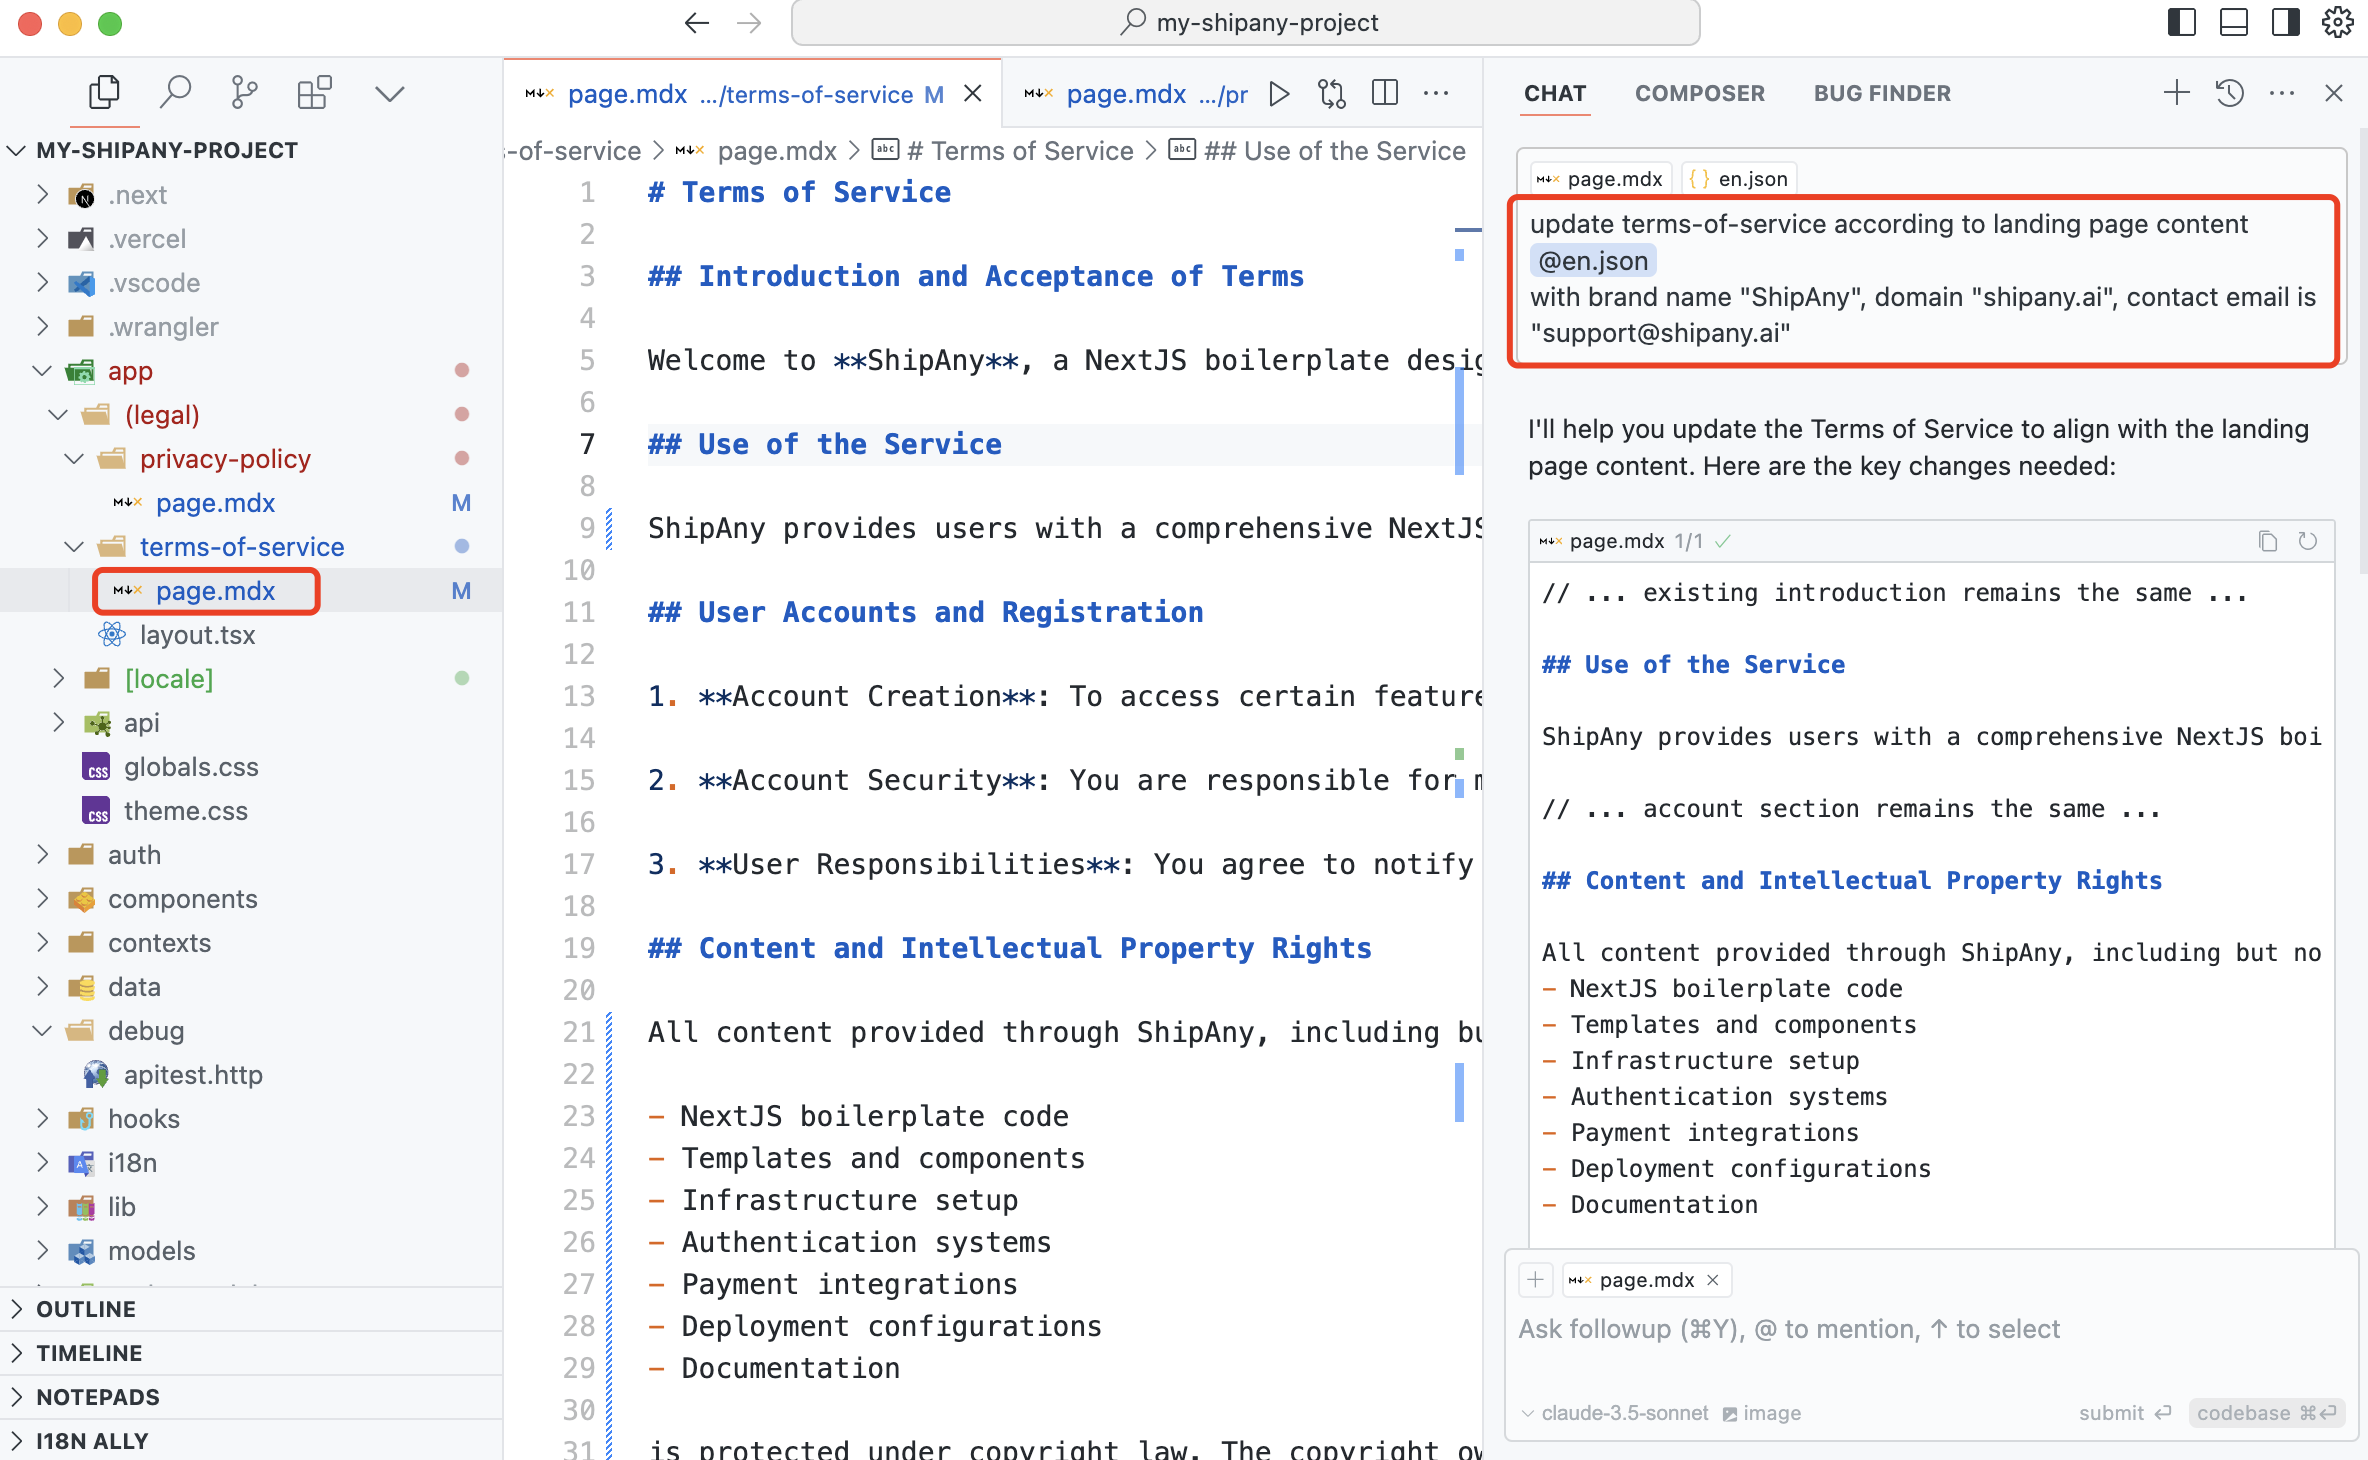Start a new chat with plus icon

coord(2176,93)
